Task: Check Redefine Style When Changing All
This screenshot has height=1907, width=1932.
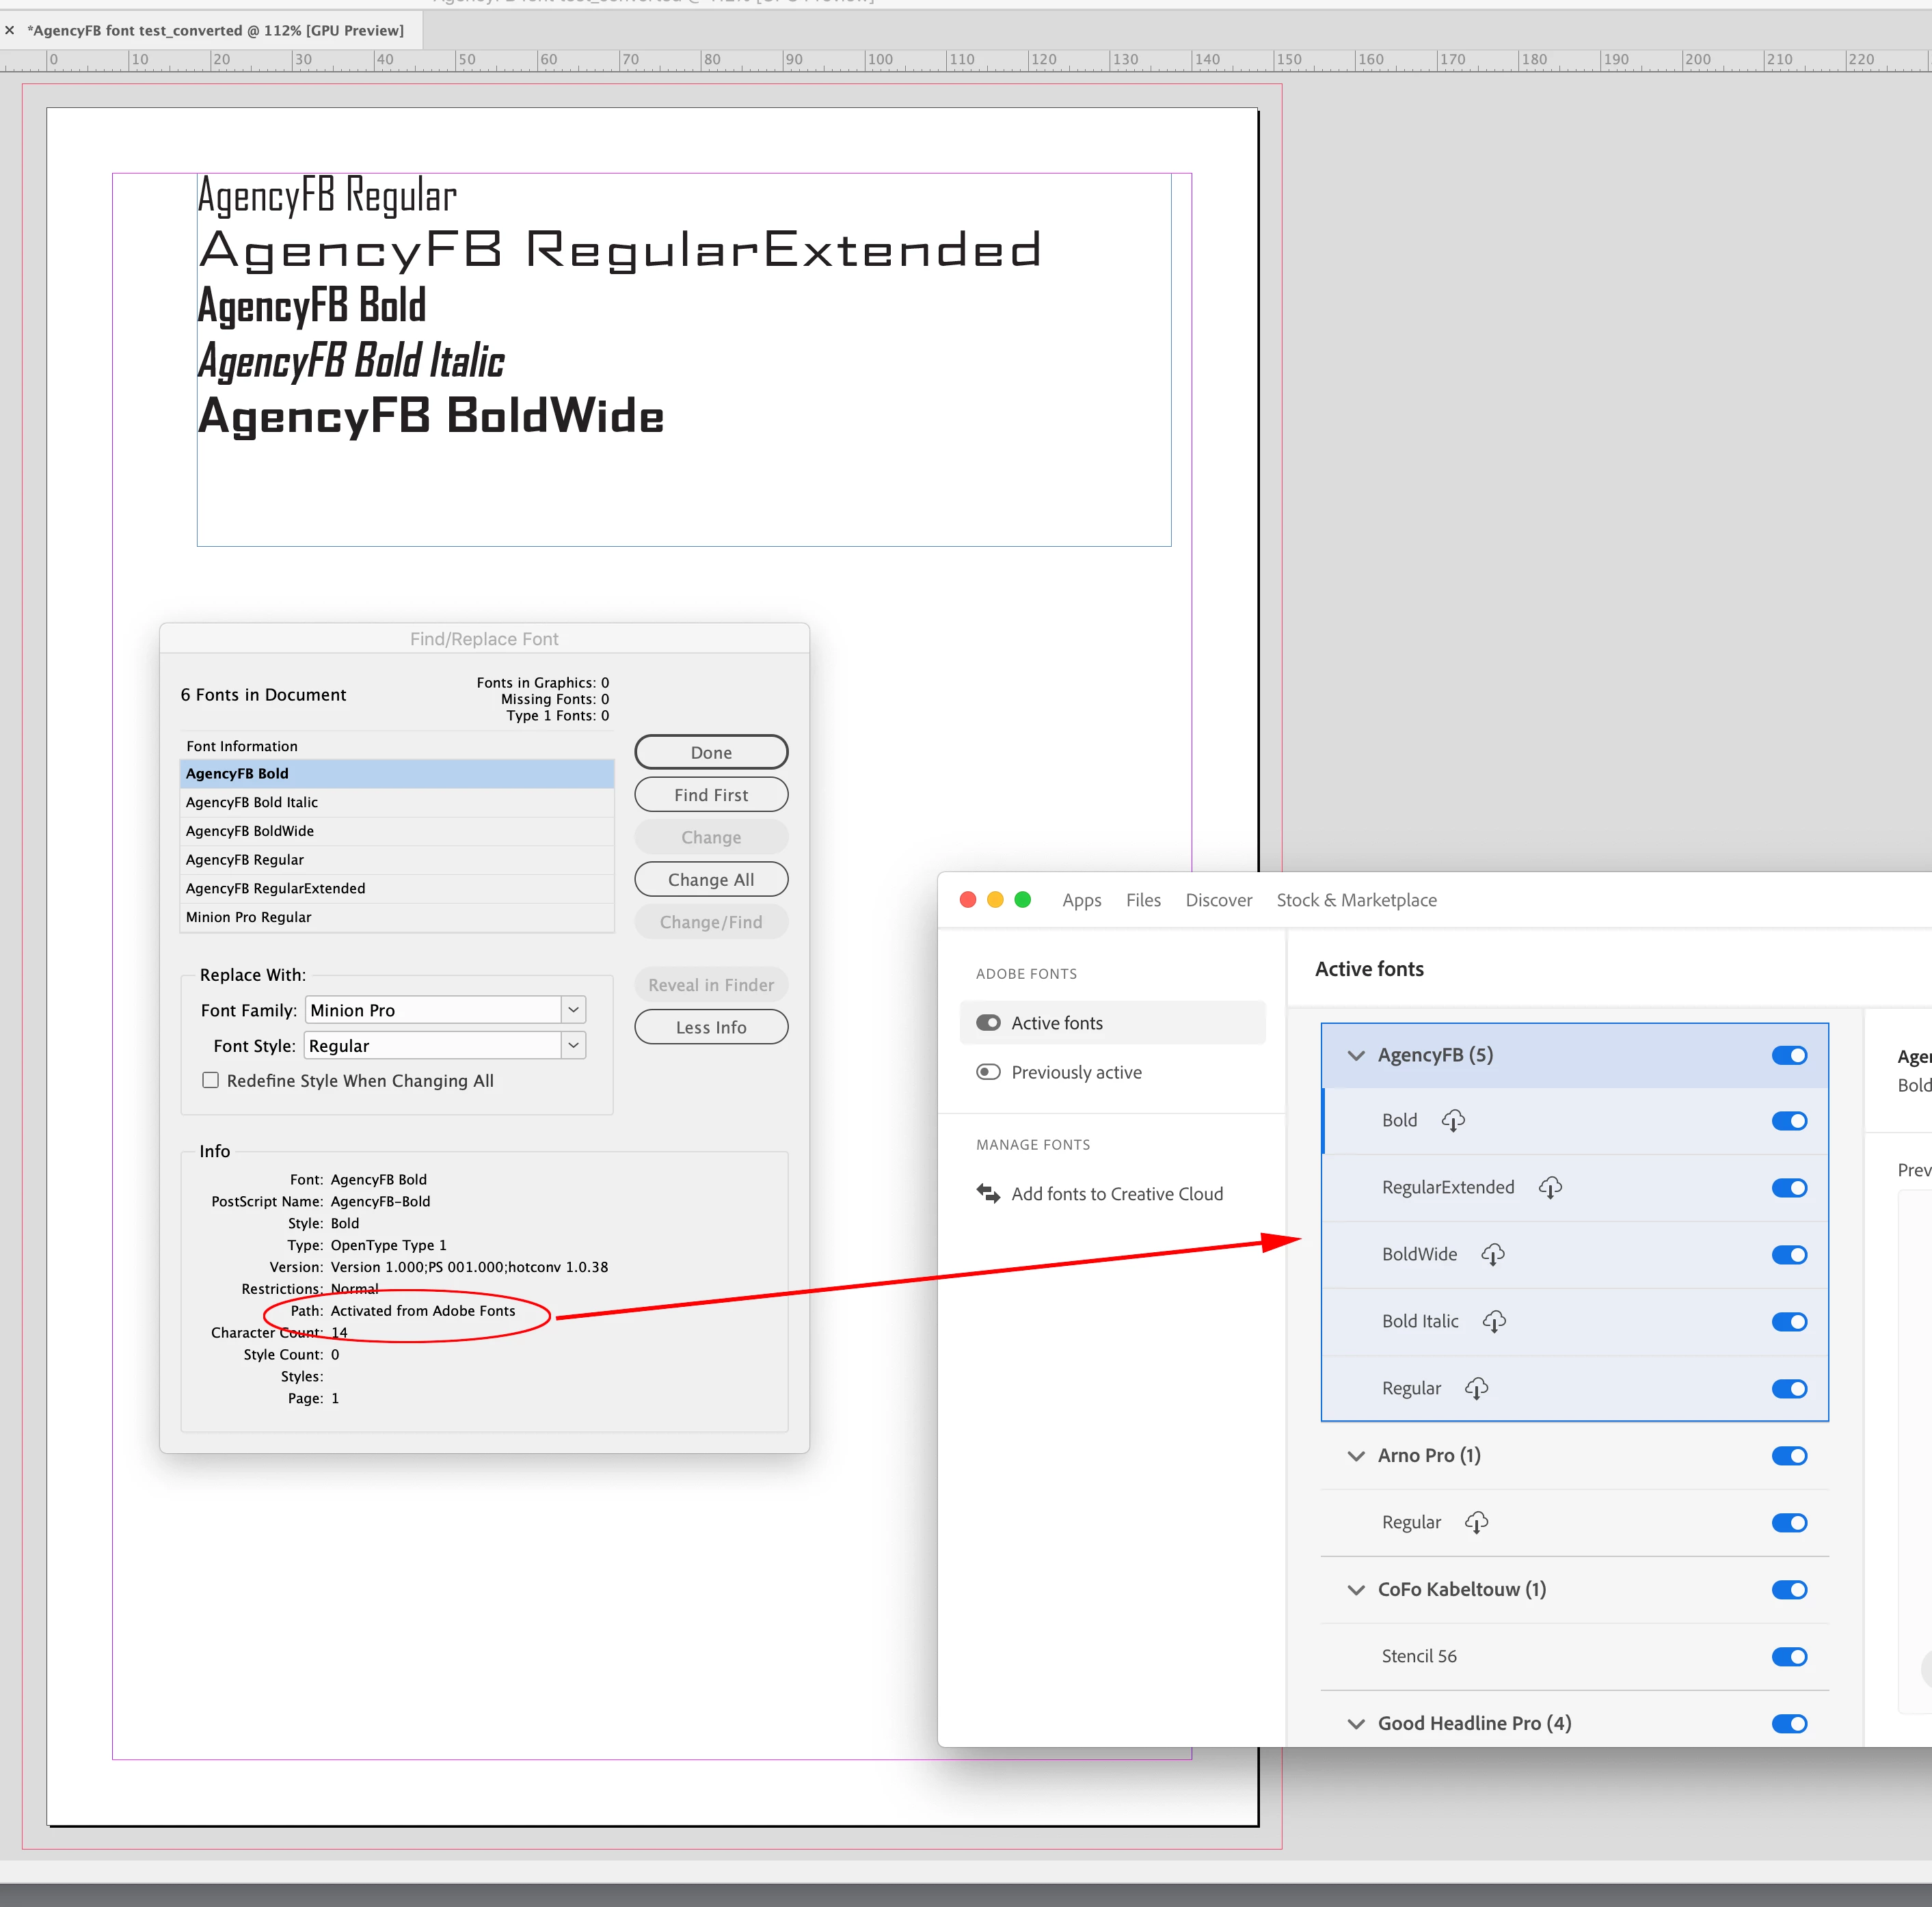Action: pos(211,1080)
